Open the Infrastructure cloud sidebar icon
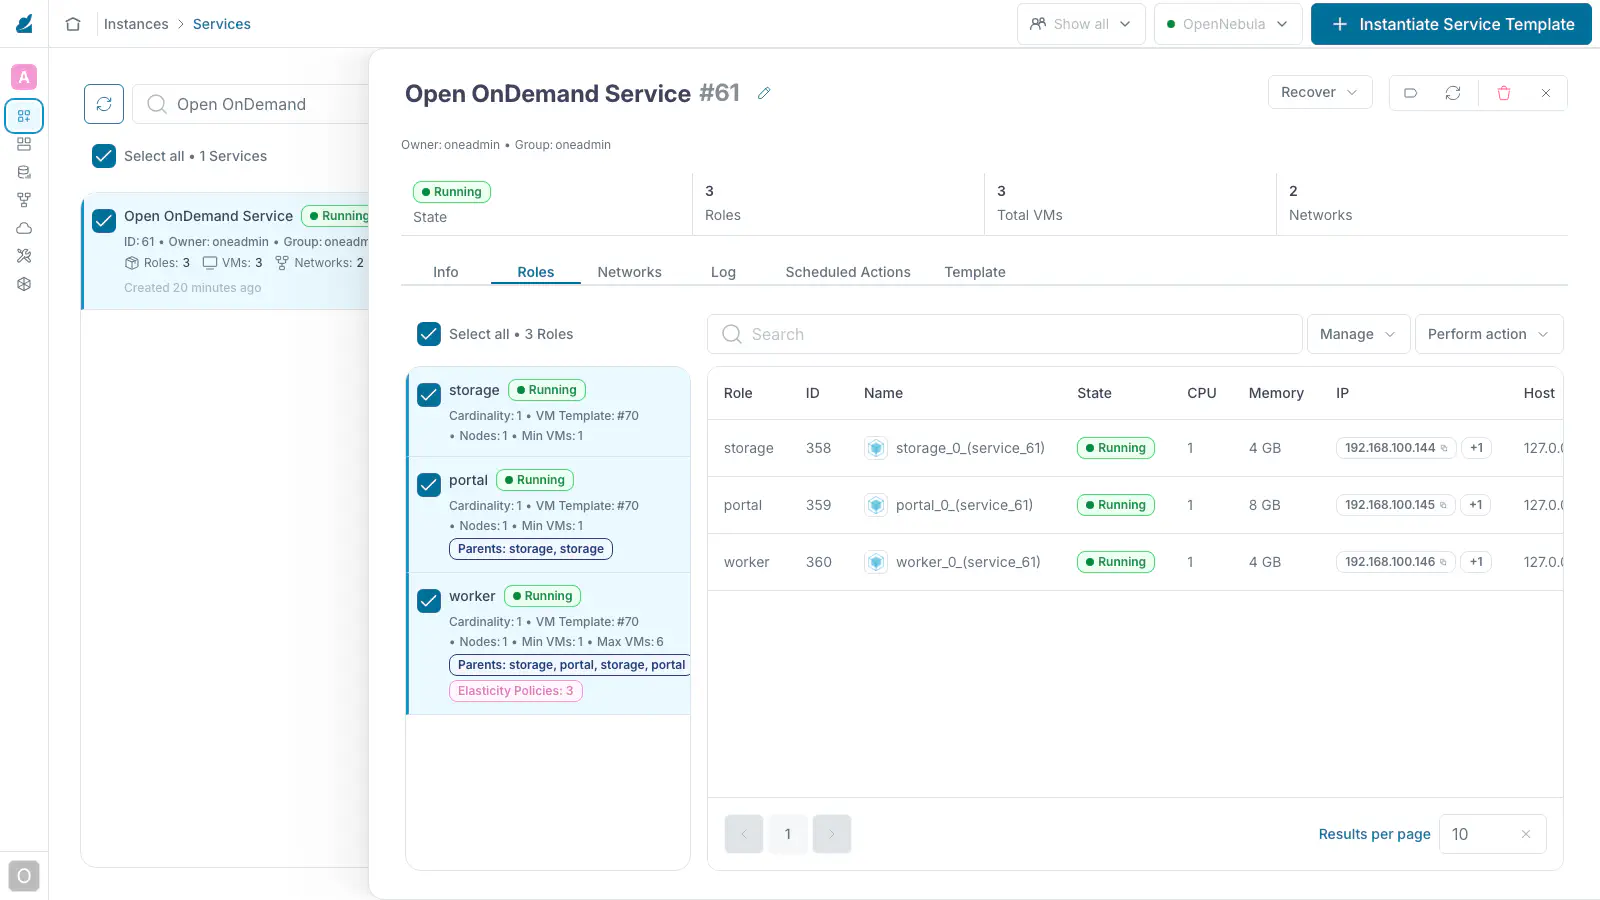1600x900 pixels. coord(24,228)
